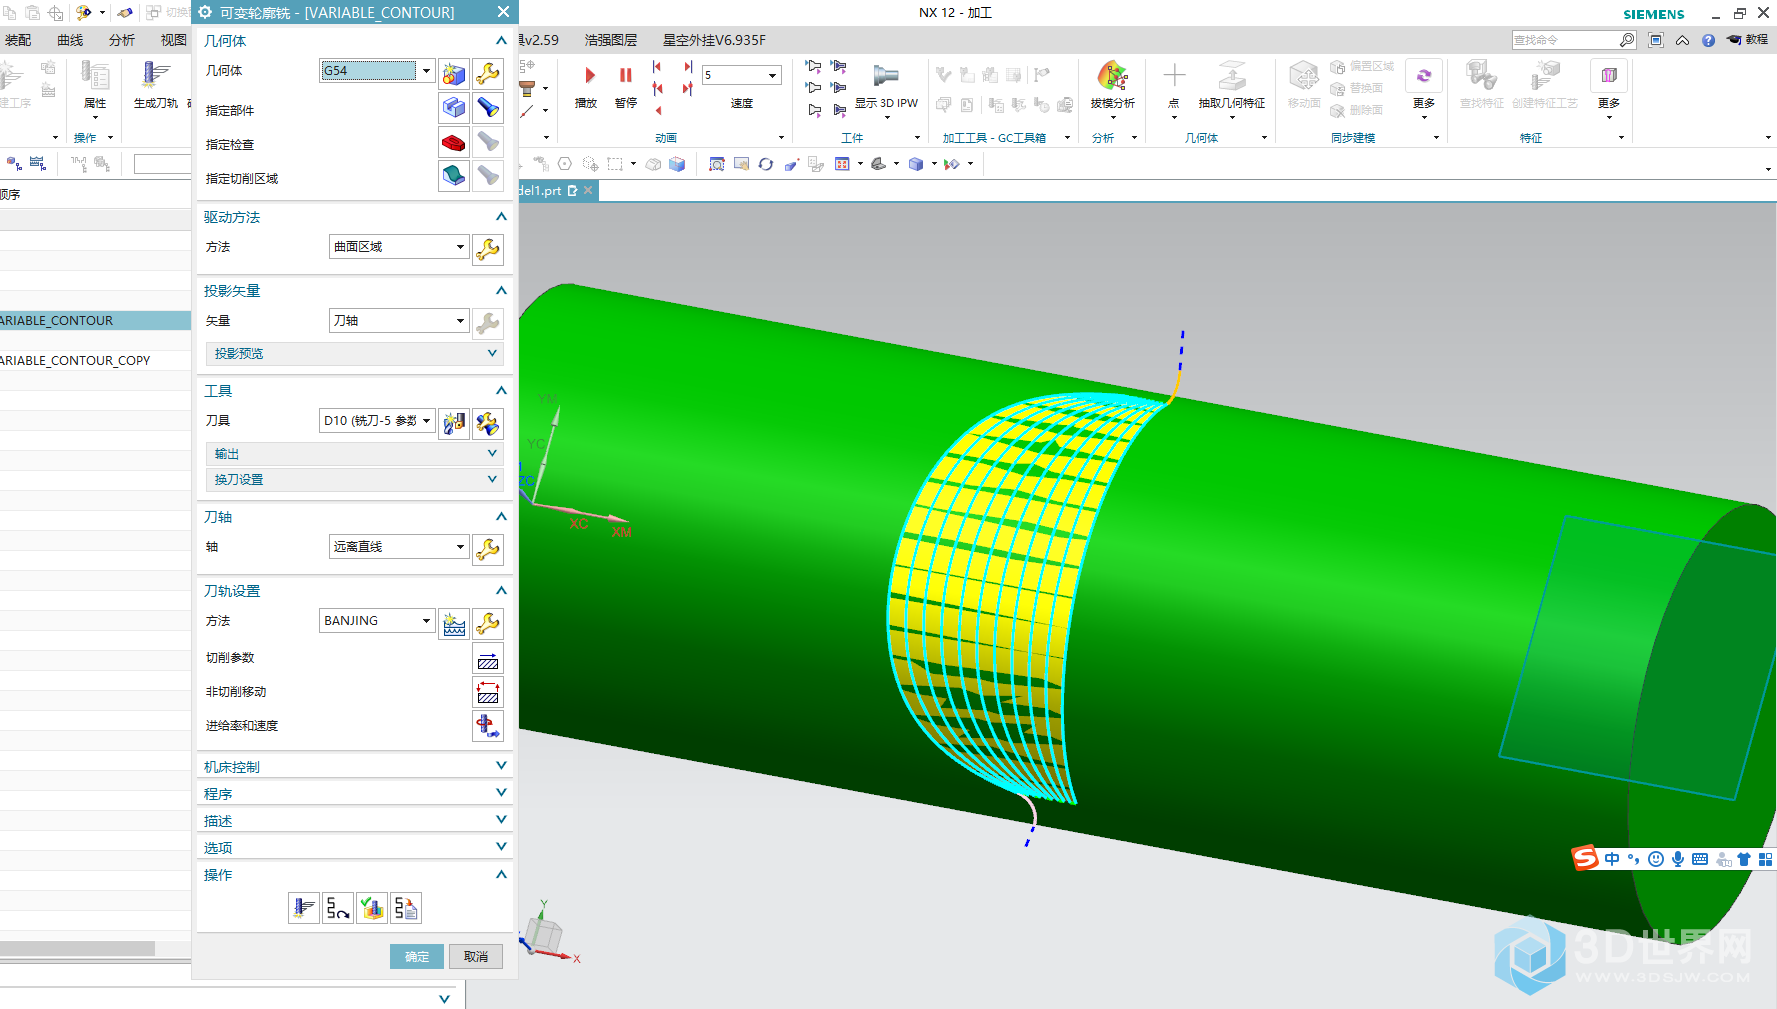Expand the Program (程序) section
The width and height of the screenshot is (1777, 1009).
tap(354, 794)
